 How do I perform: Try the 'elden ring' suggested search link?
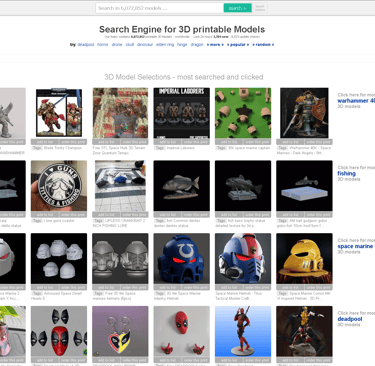[165, 45]
